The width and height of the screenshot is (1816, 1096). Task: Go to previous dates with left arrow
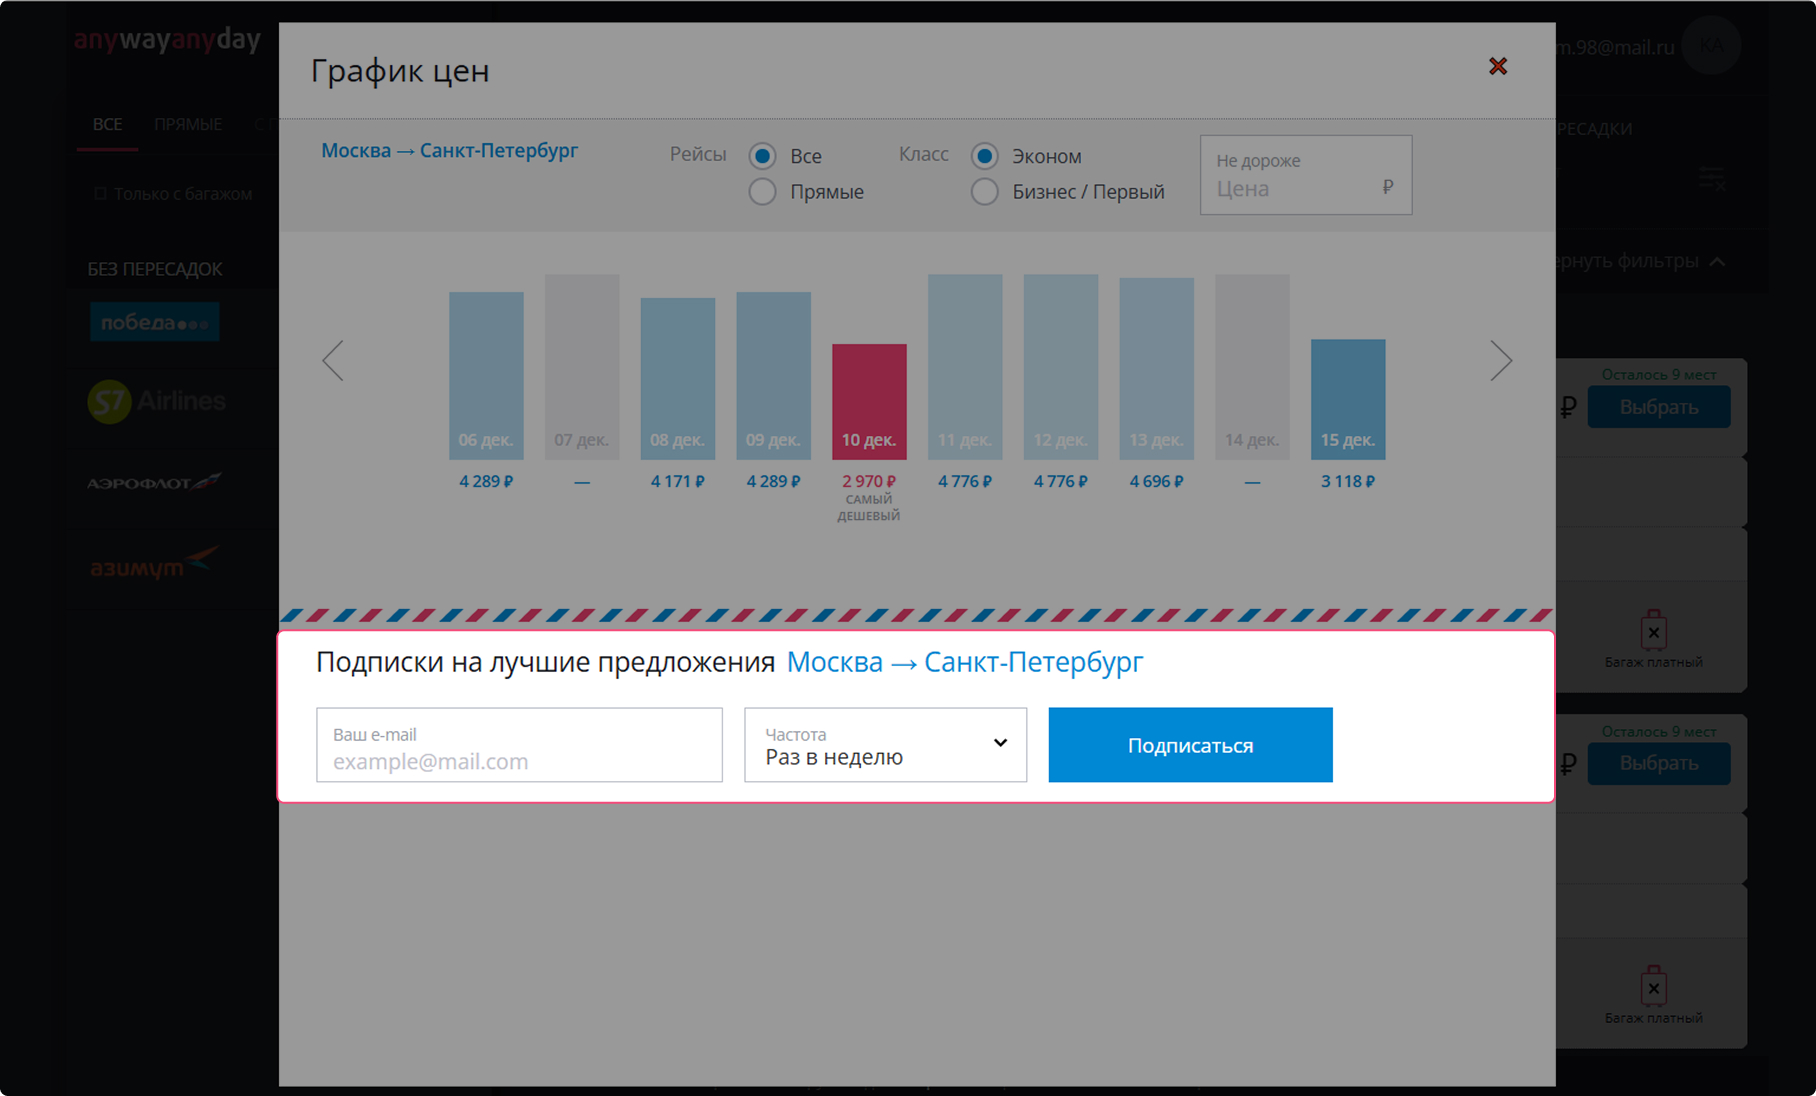pyautogui.click(x=333, y=361)
